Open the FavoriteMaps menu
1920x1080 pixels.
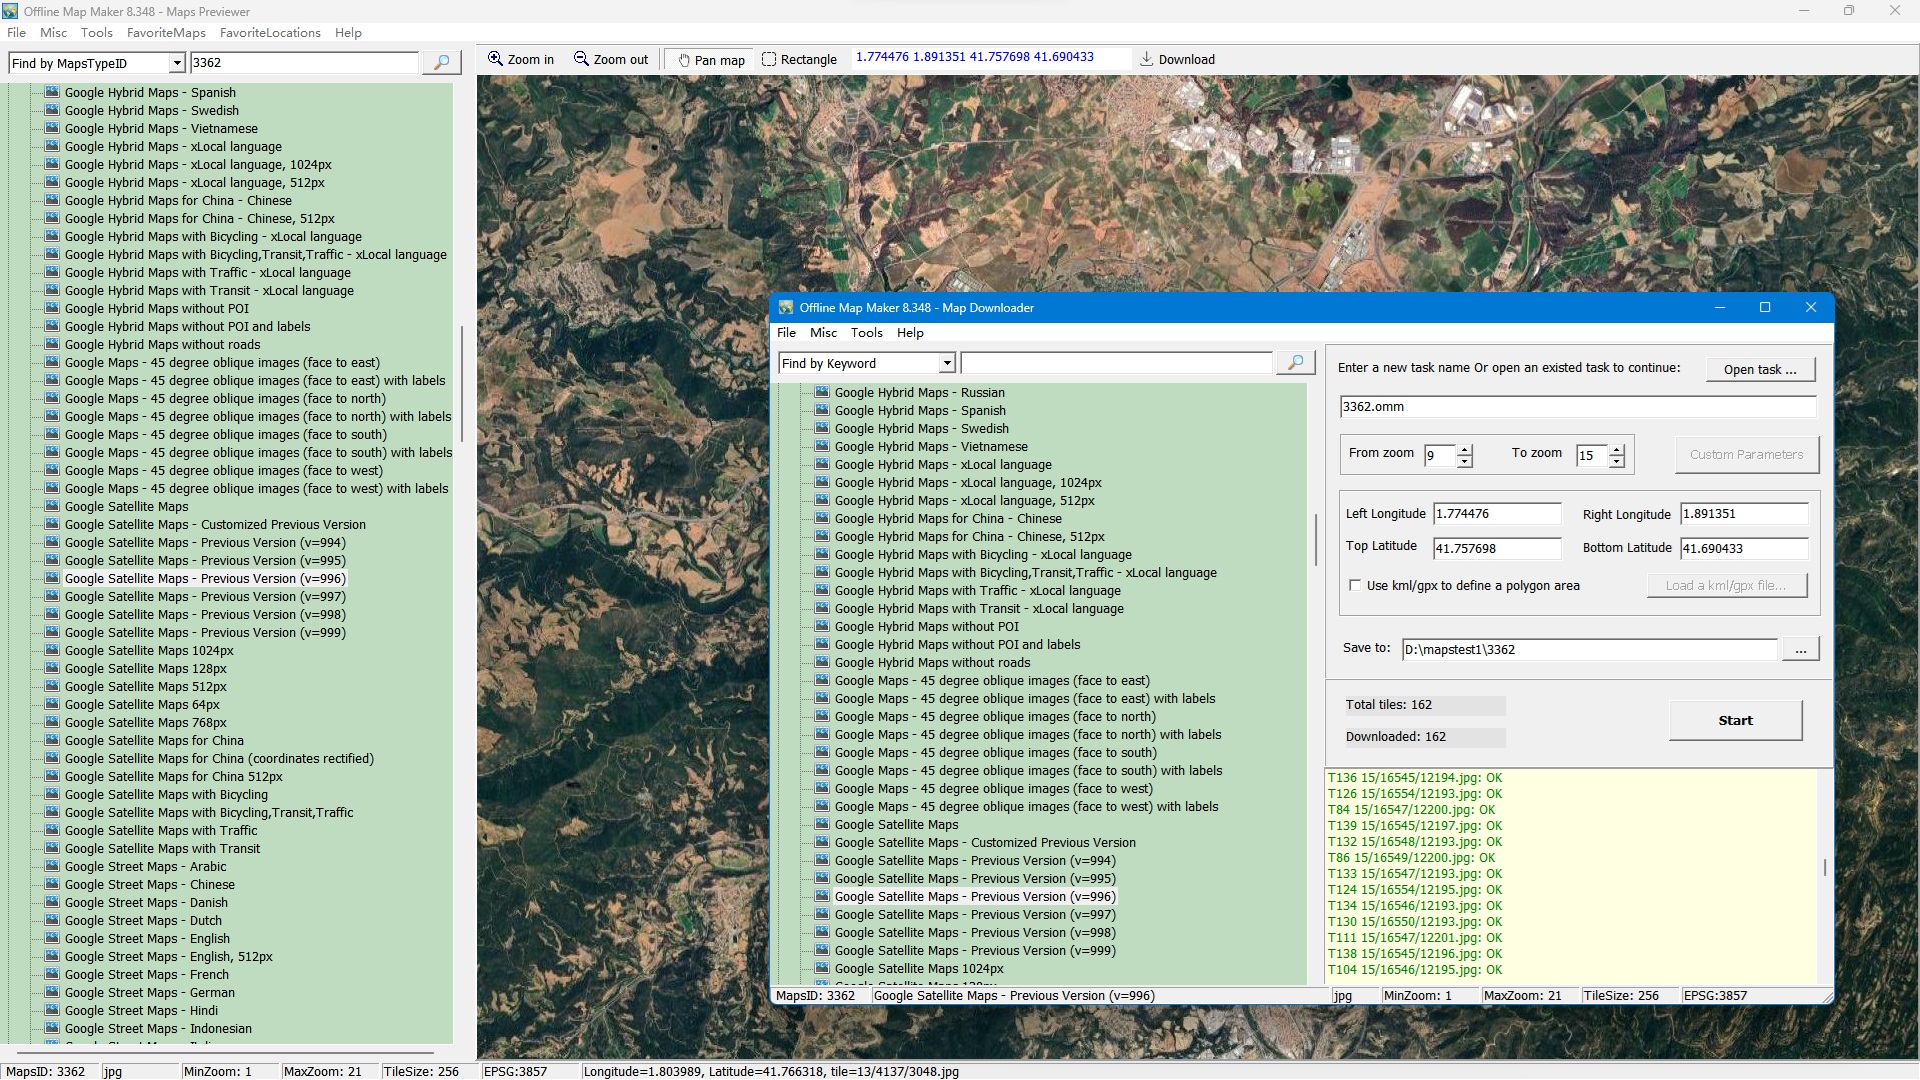166,33
